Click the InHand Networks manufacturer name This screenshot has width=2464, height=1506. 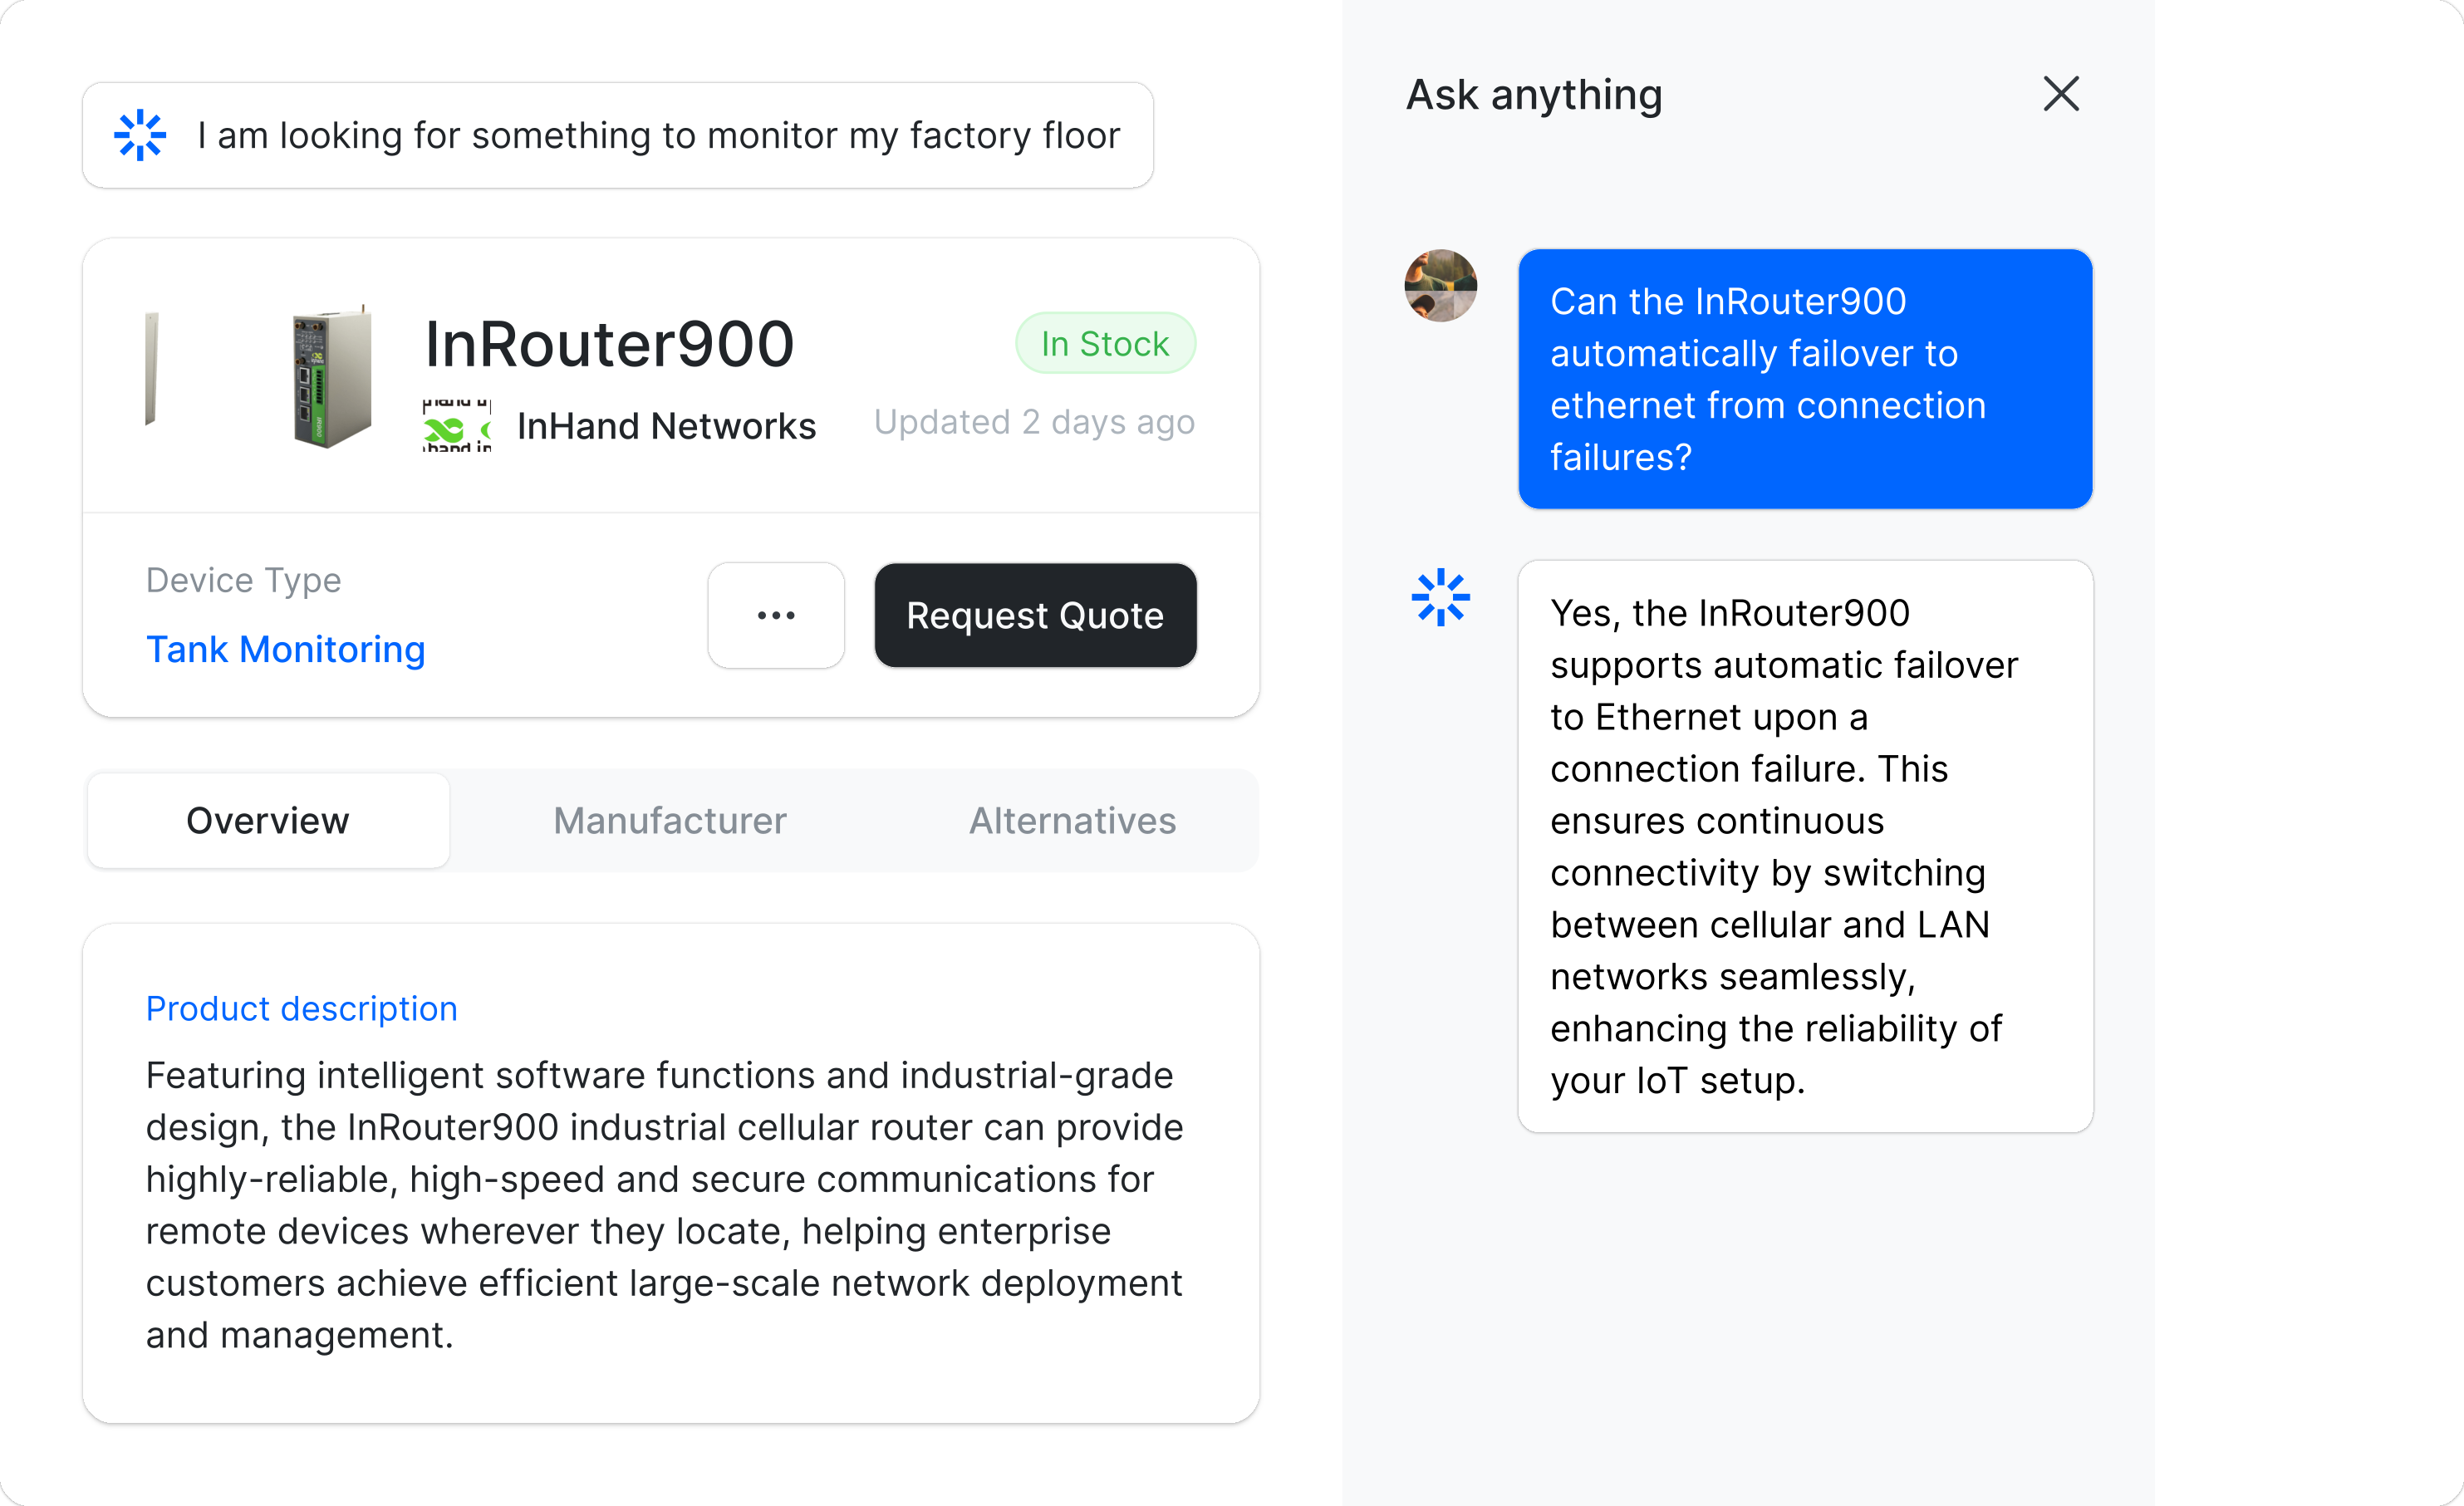[666, 426]
